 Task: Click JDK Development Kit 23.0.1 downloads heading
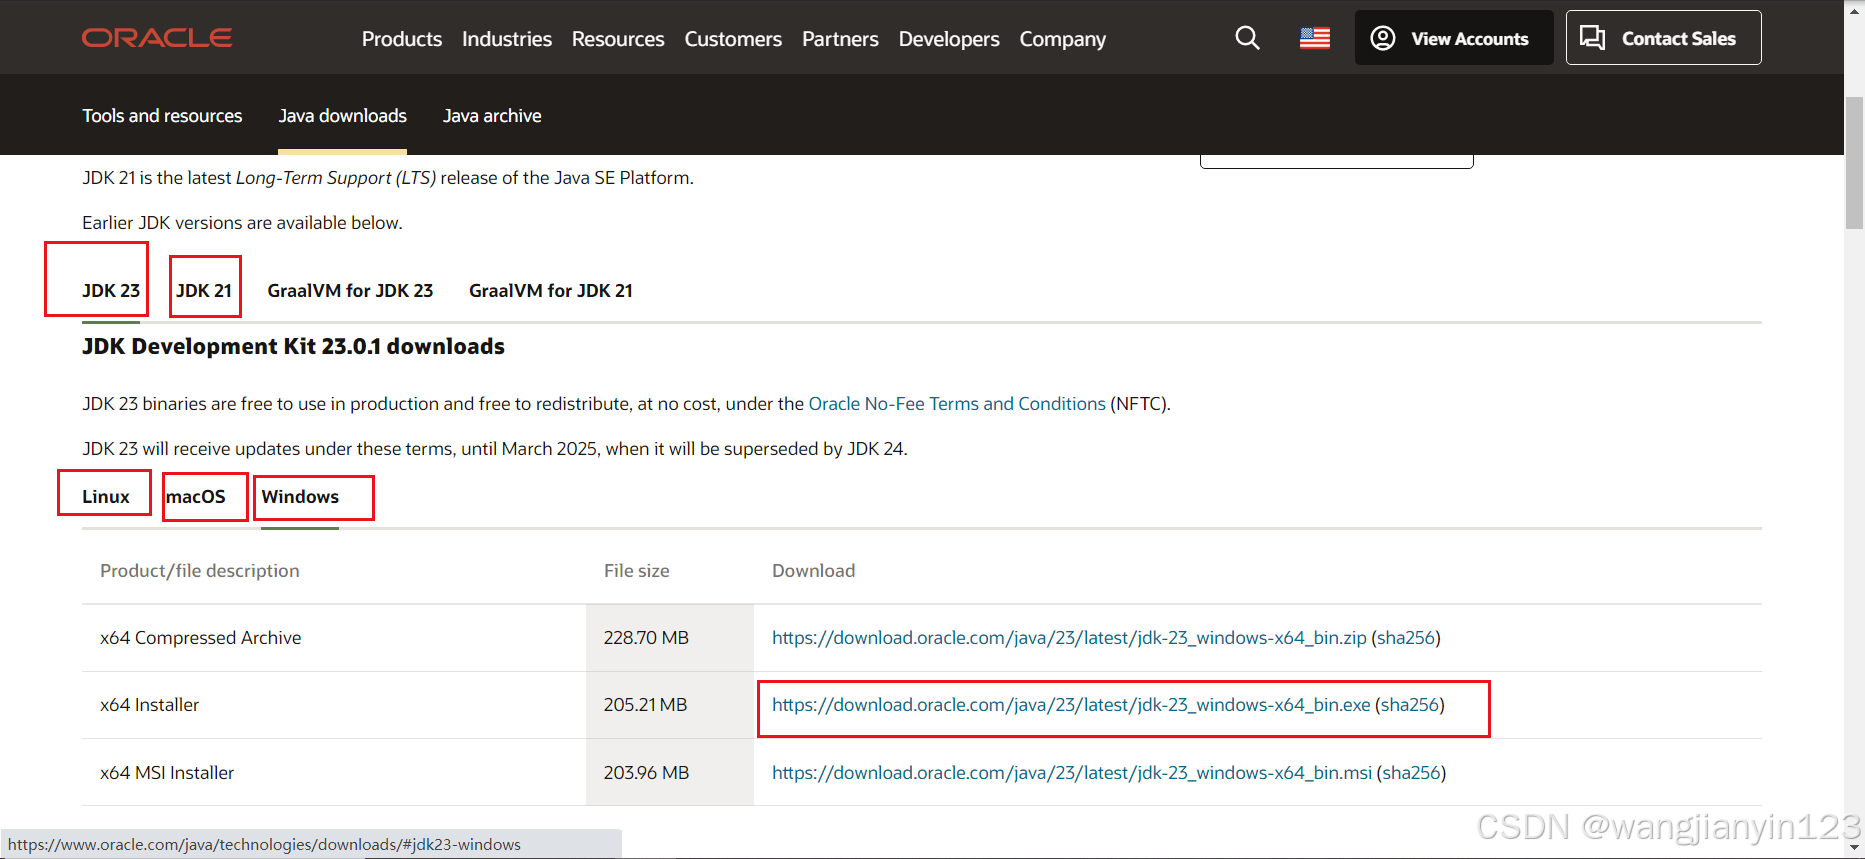coord(293,347)
